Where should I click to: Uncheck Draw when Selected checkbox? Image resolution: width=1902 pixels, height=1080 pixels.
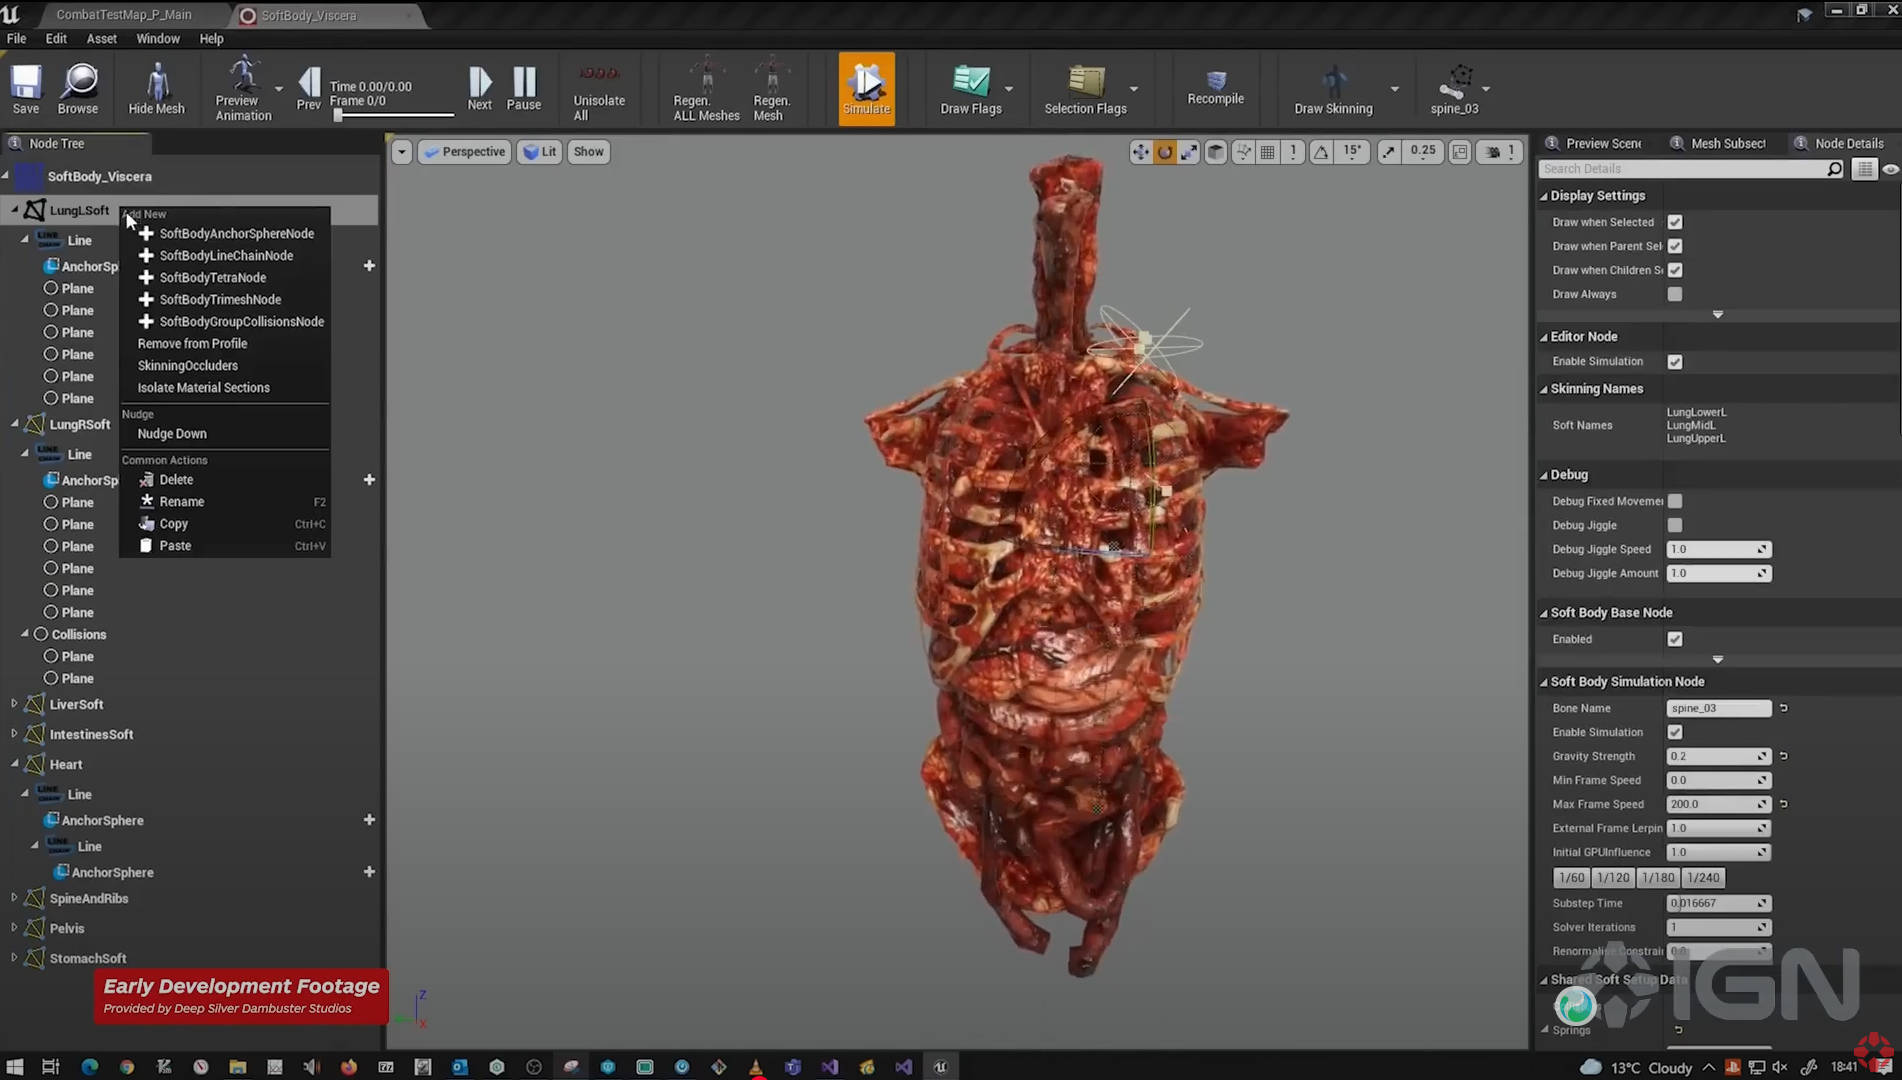(x=1675, y=222)
